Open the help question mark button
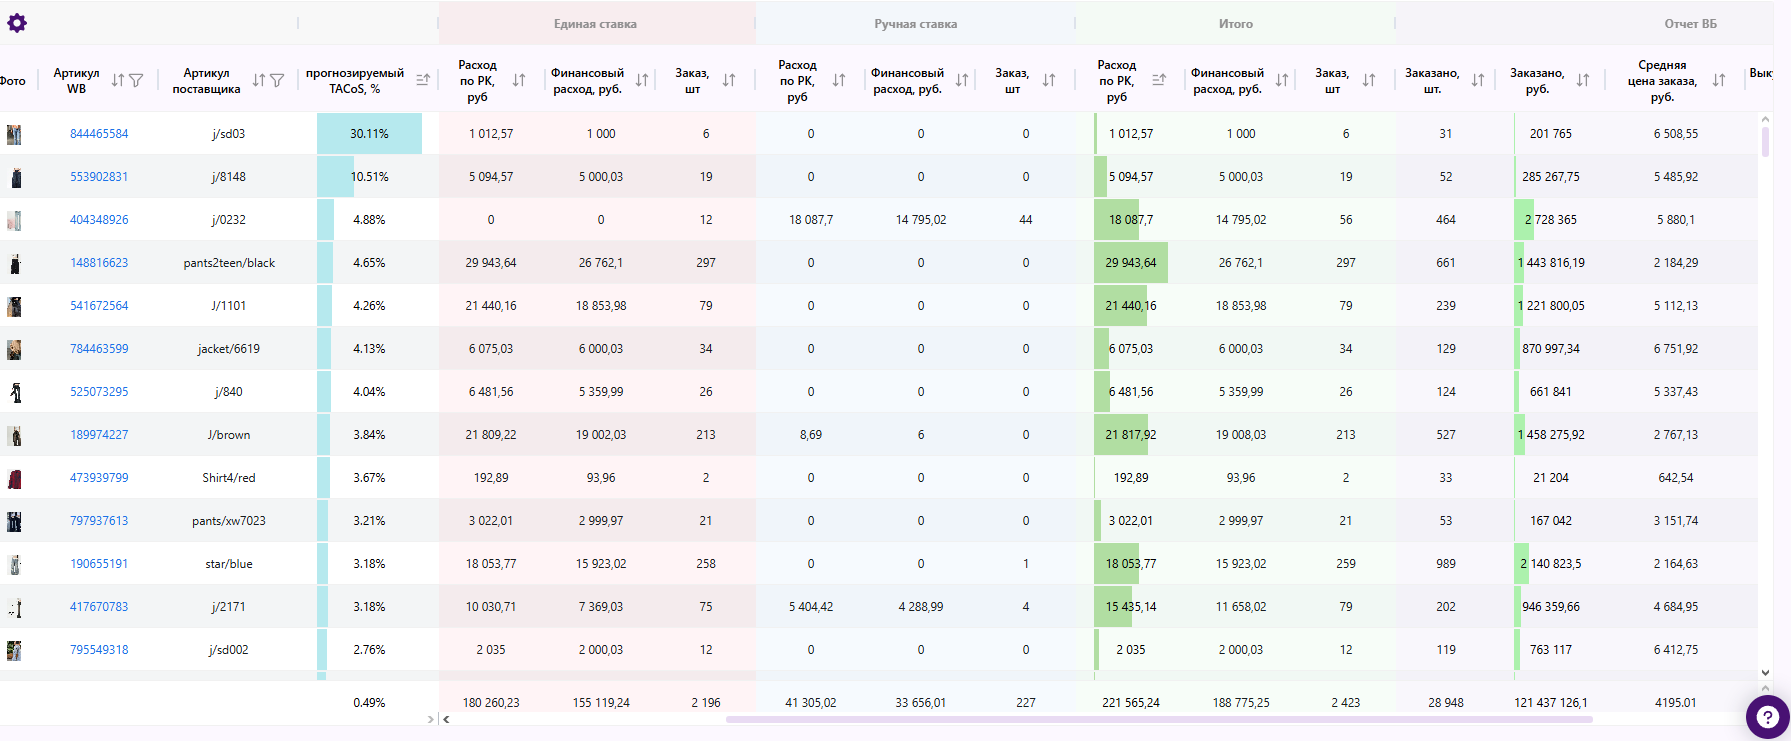The image size is (1791, 741). pyautogui.click(x=1767, y=716)
